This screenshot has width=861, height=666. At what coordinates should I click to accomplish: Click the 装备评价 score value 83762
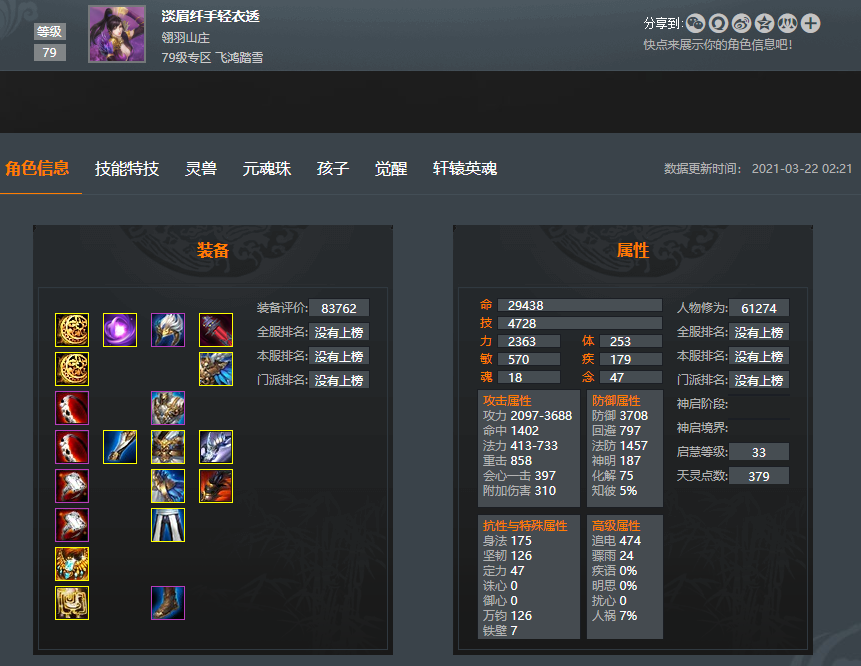[339, 308]
